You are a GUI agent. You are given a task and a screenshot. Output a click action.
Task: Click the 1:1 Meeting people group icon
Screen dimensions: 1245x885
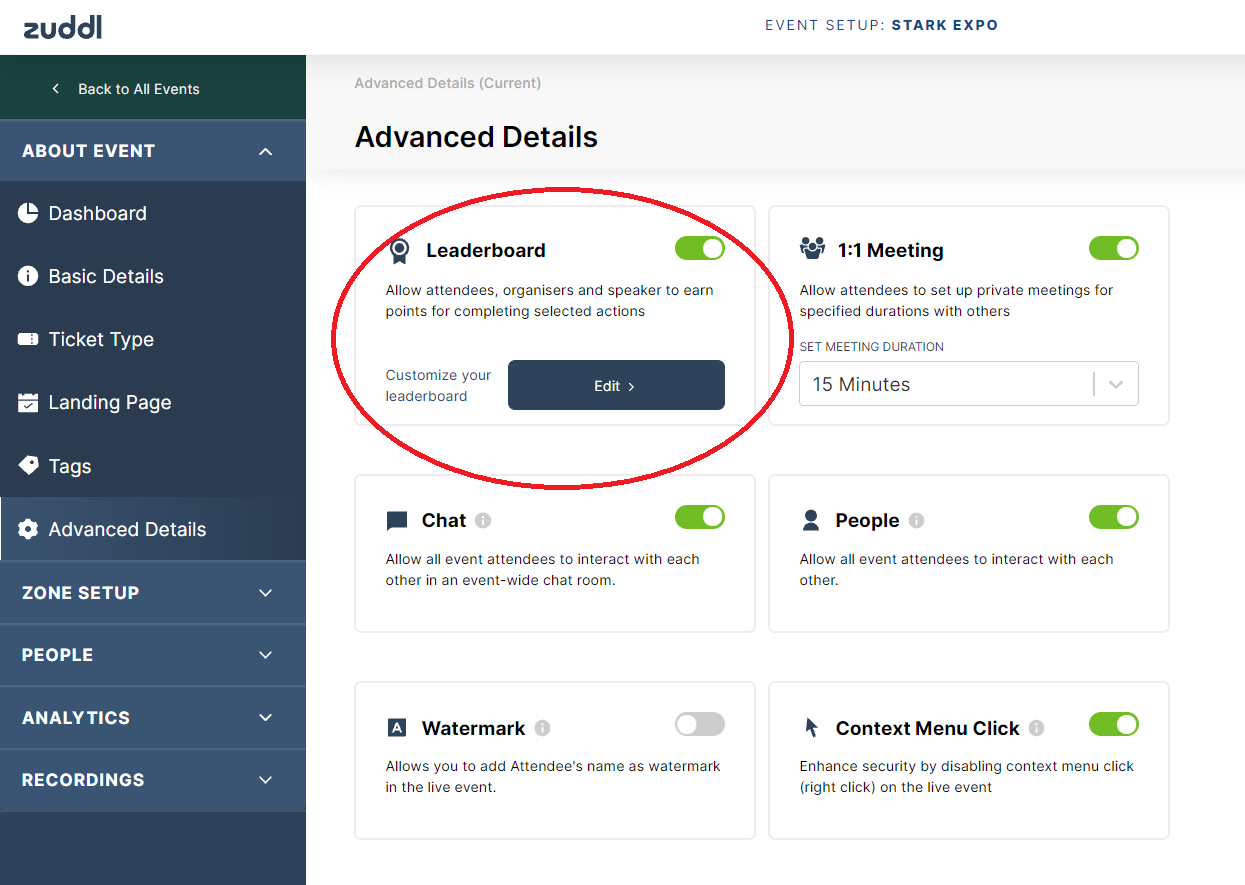(812, 248)
